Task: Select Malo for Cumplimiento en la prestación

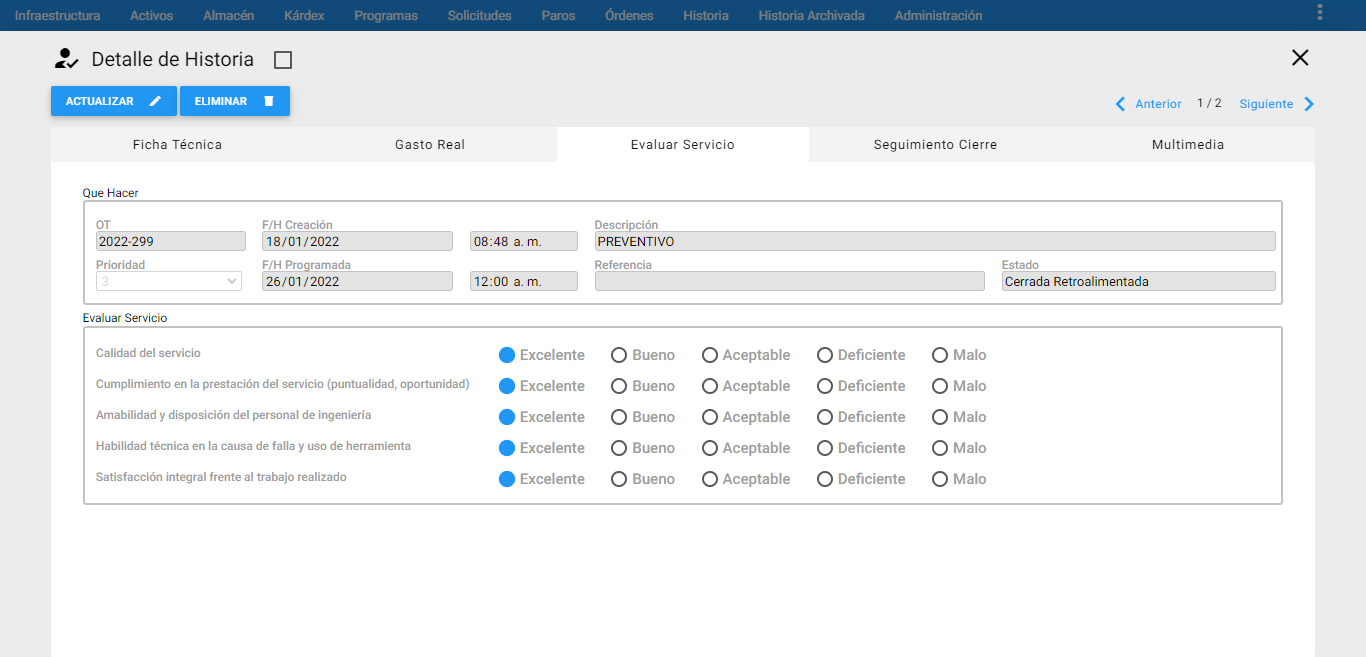Action: tap(940, 386)
